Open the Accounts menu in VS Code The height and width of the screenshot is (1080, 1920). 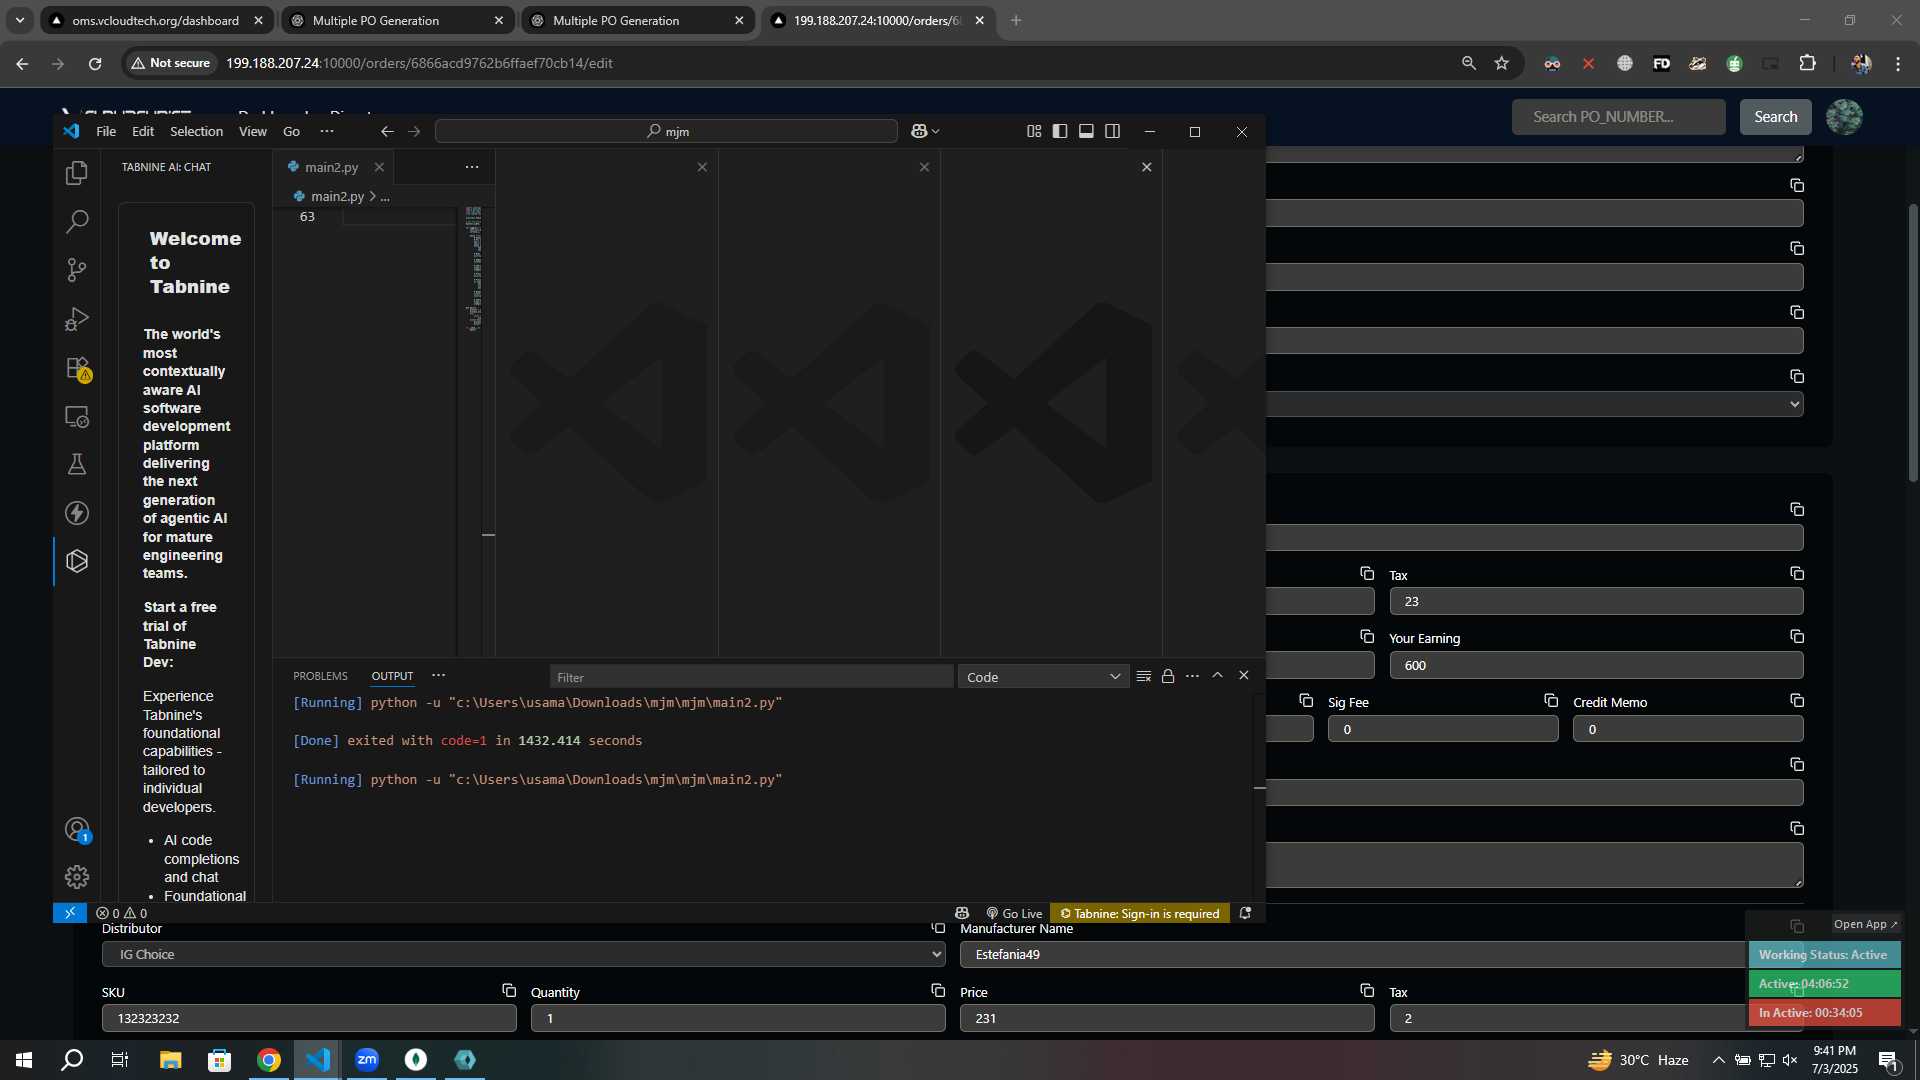77,829
